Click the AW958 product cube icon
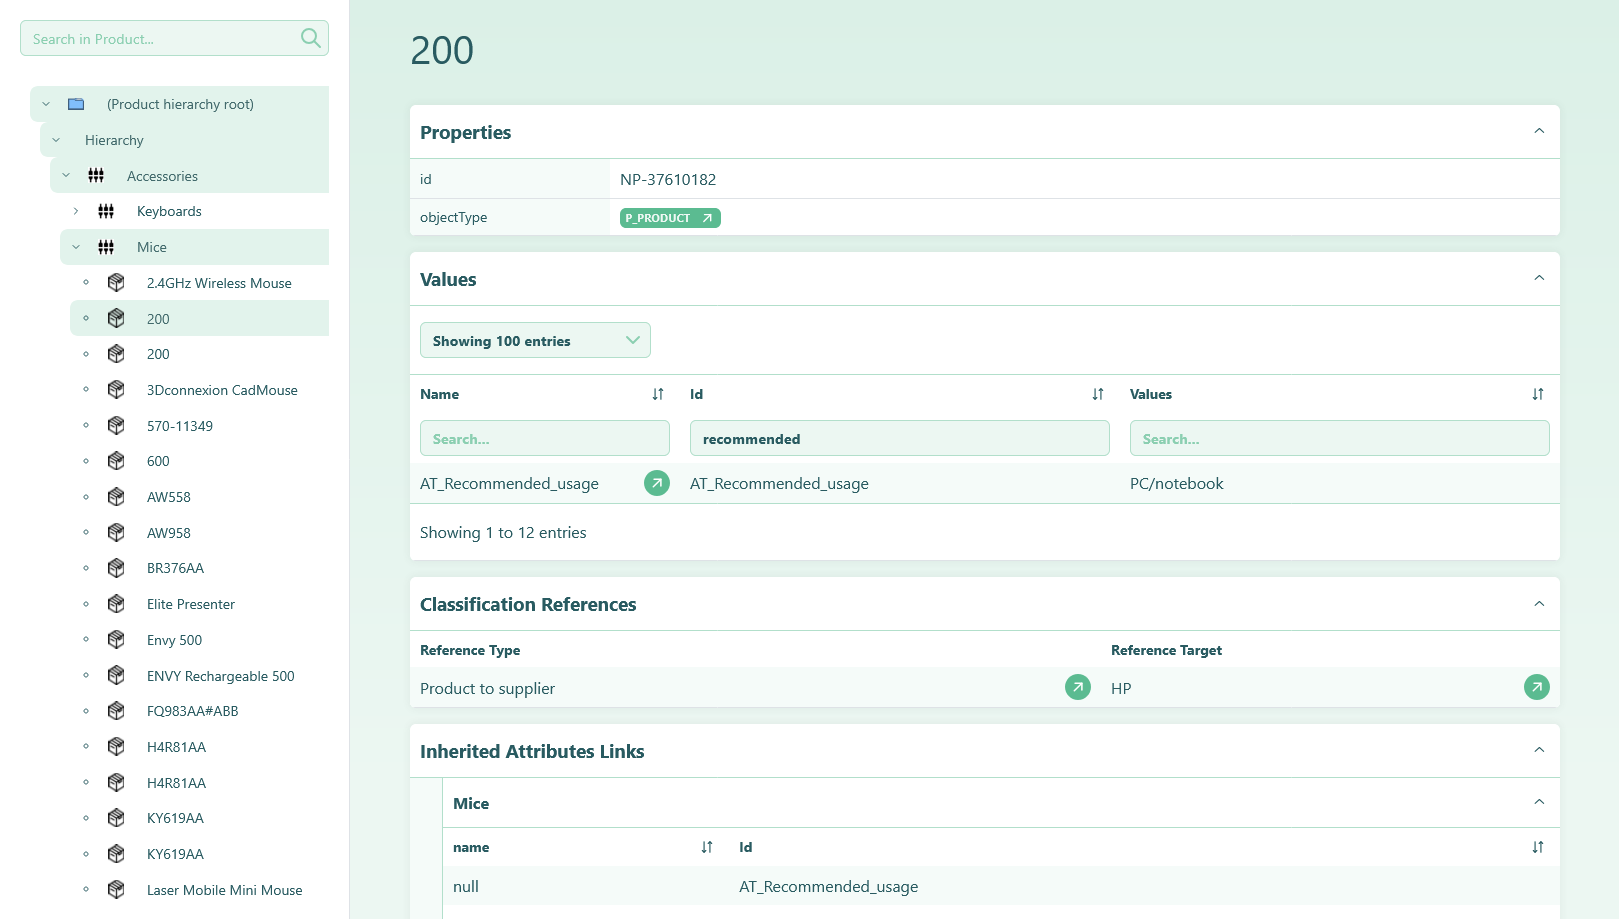 [x=116, y=533]
